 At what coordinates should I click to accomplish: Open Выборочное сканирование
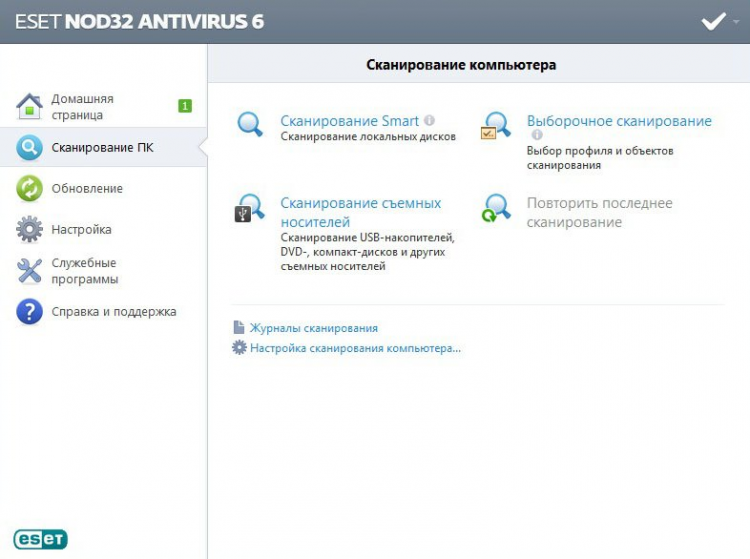(x=619, y=121)
